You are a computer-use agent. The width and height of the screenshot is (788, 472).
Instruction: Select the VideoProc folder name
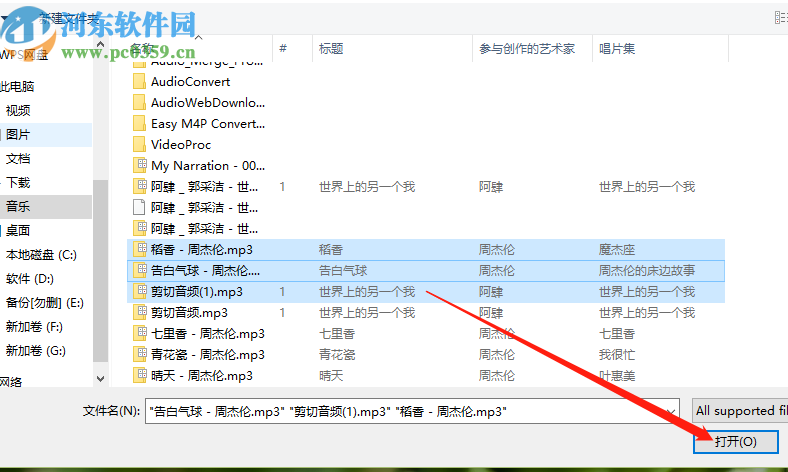[181, 145]
